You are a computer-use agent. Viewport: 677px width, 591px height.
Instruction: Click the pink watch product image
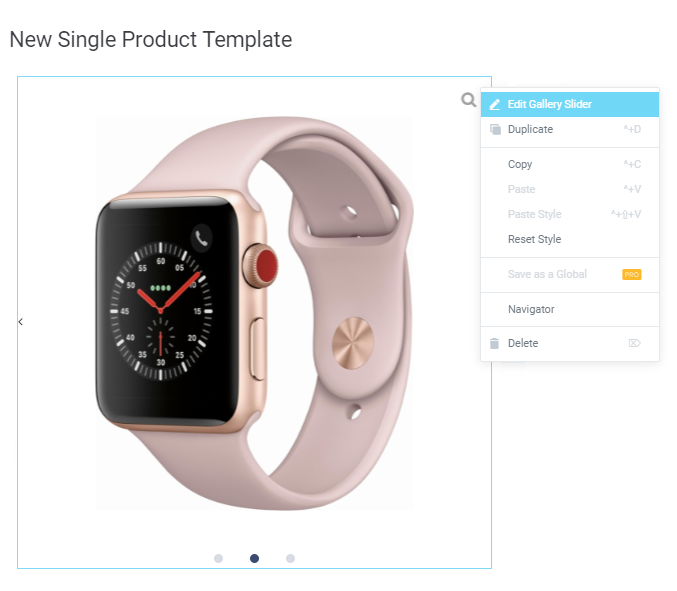255,313
